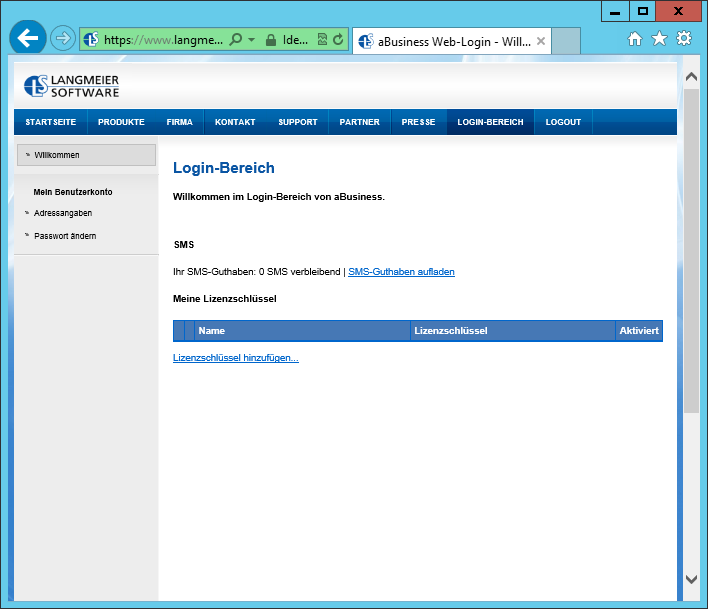The width and height of the screenshot is (708, 609).
Task: Click the scrollbar up arrow
Action: 691,77
